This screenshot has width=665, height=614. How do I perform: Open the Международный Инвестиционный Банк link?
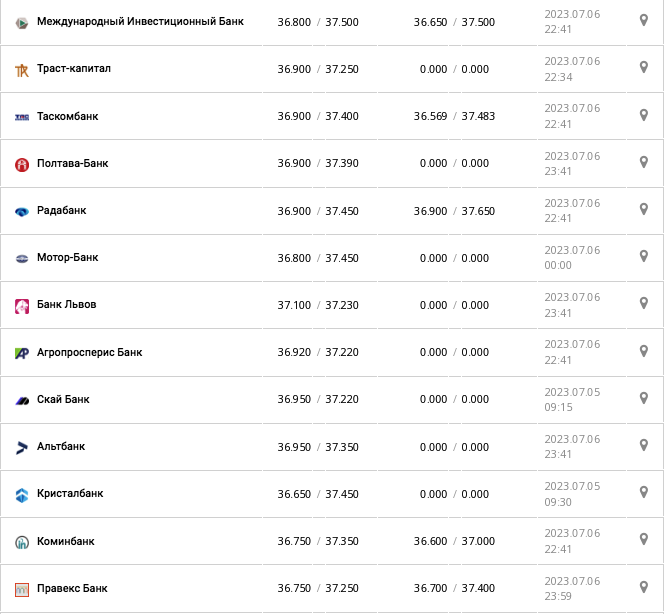140,21
